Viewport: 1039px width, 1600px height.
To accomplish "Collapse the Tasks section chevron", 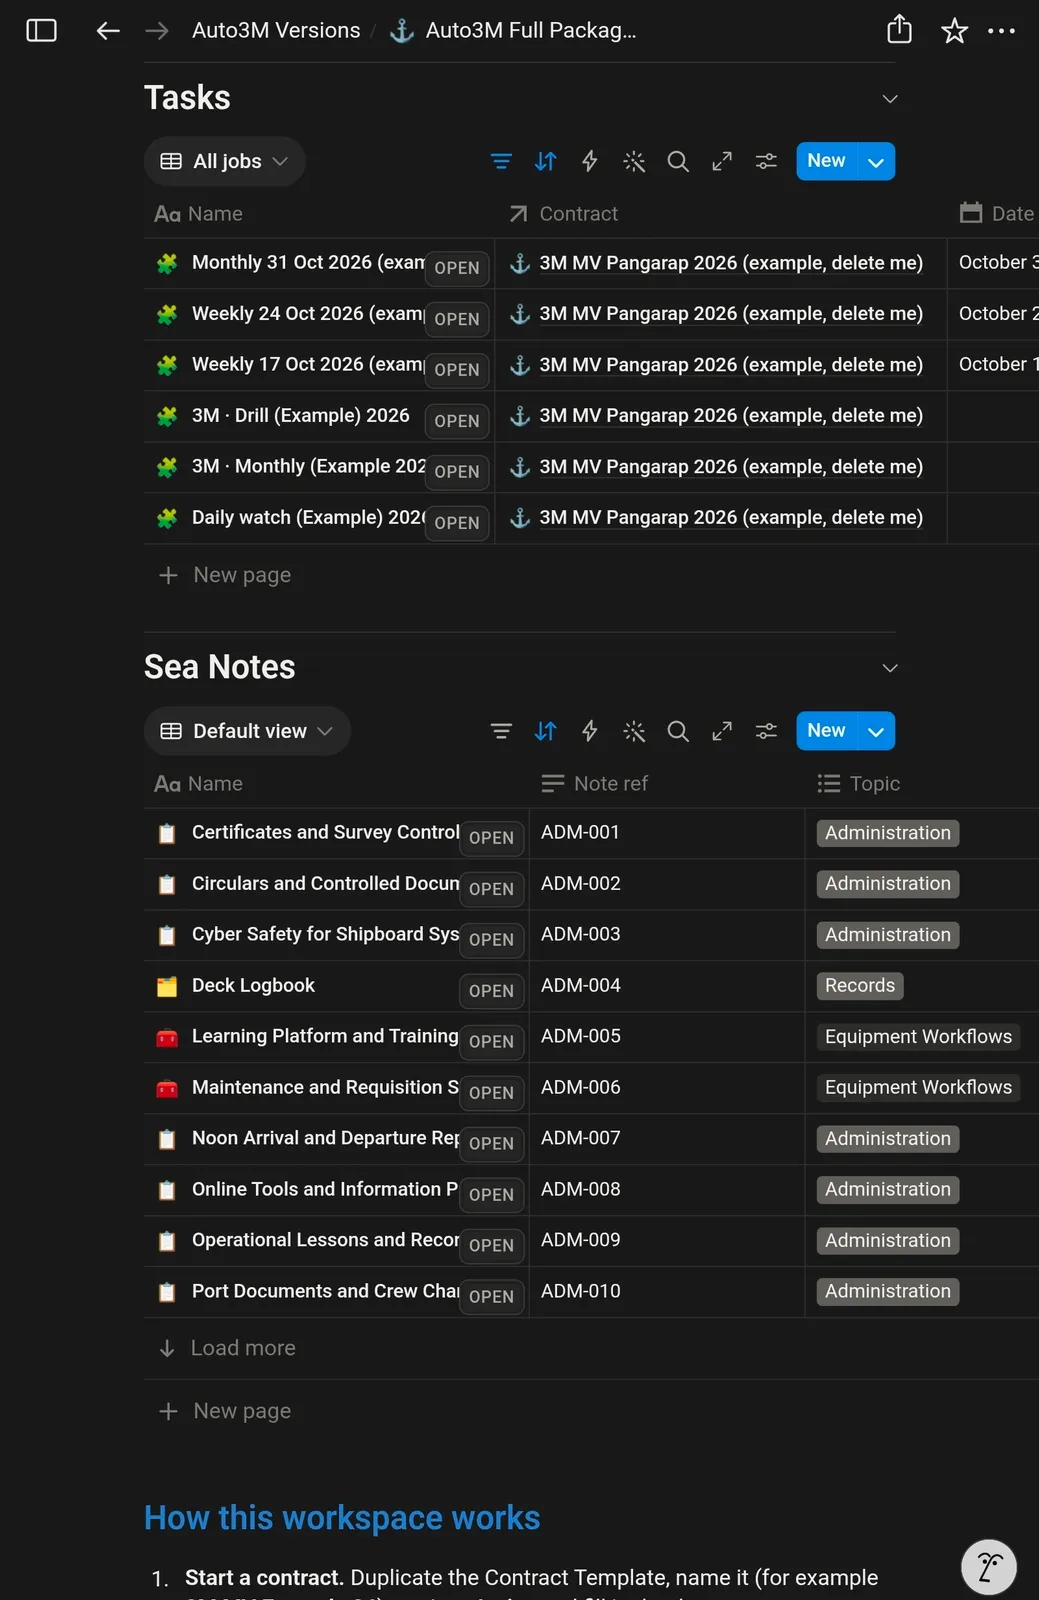I will point(890,98).
